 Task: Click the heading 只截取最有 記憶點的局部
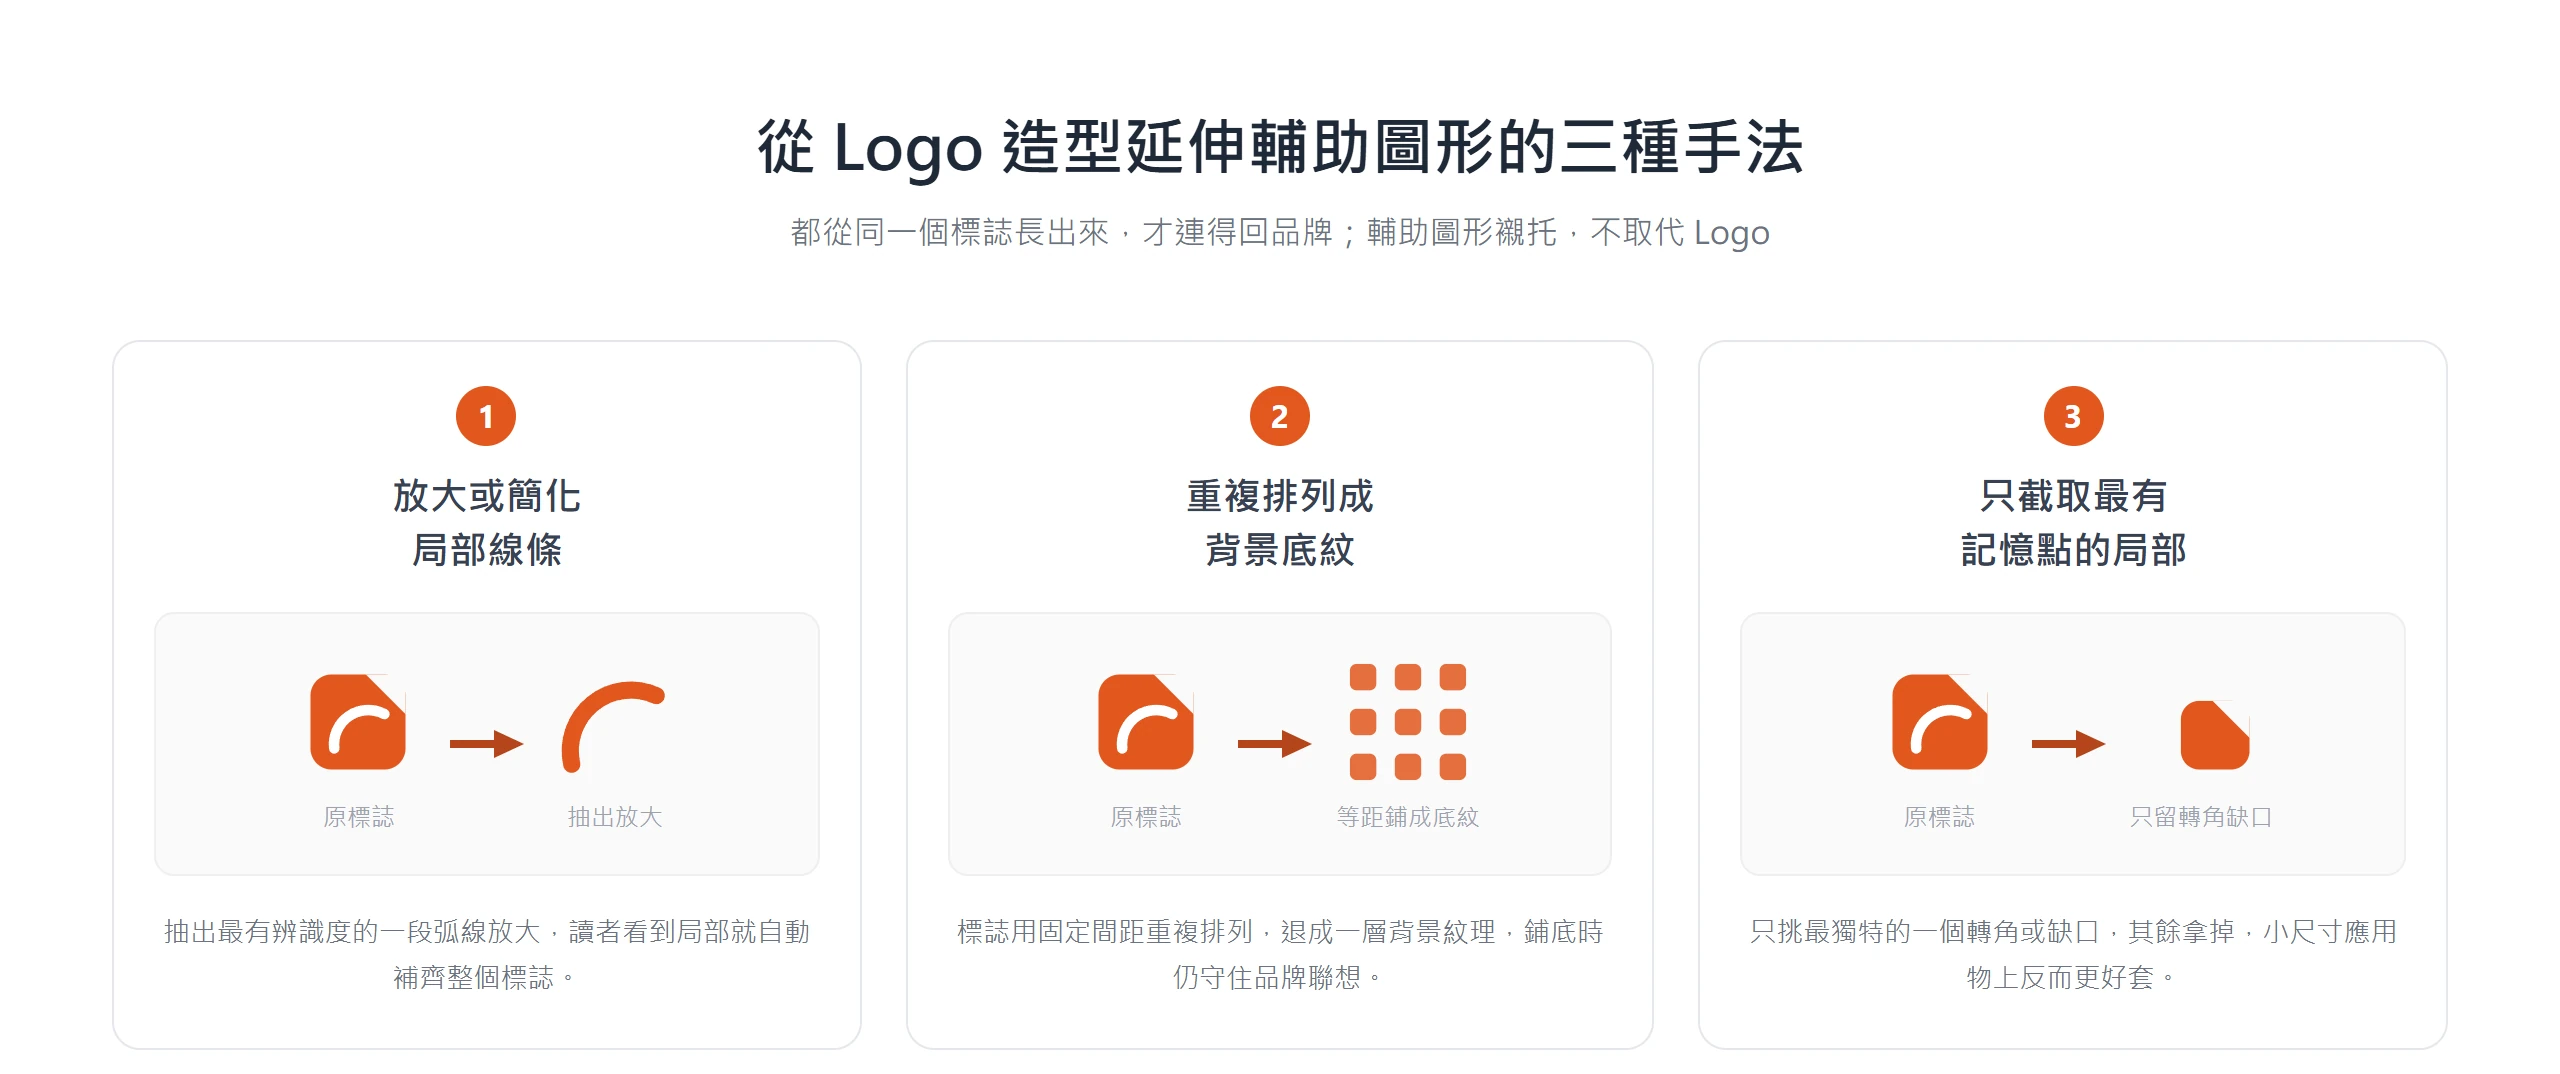coord(2074,523)
